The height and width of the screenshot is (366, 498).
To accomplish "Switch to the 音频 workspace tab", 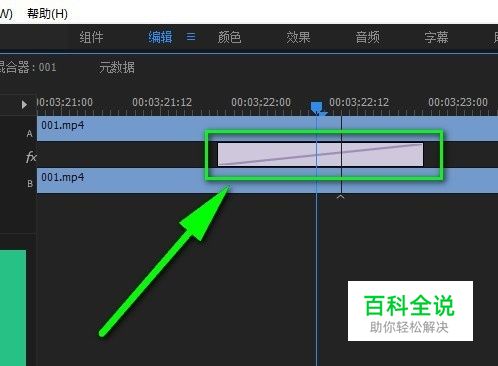I will tap(367, 37).
